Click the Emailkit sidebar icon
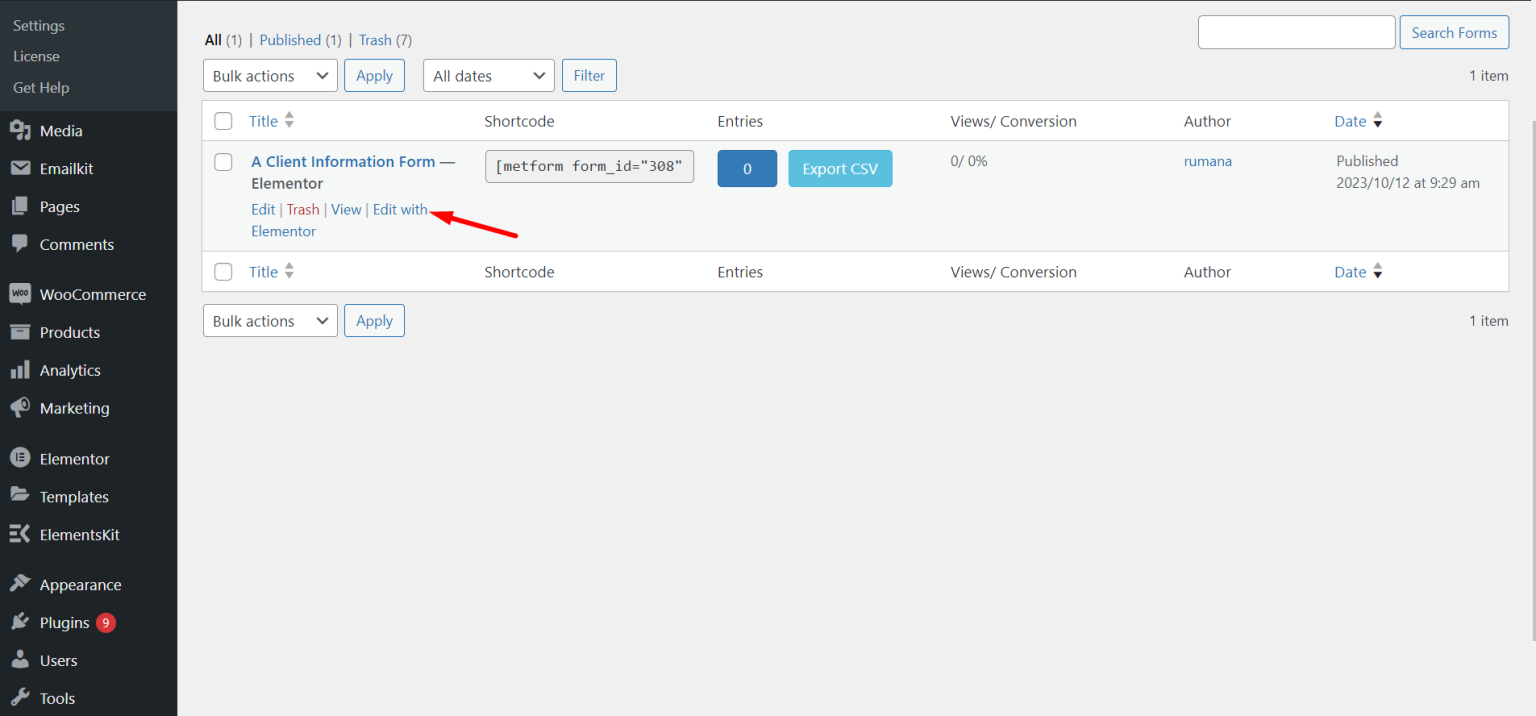 tap(21, 168)
